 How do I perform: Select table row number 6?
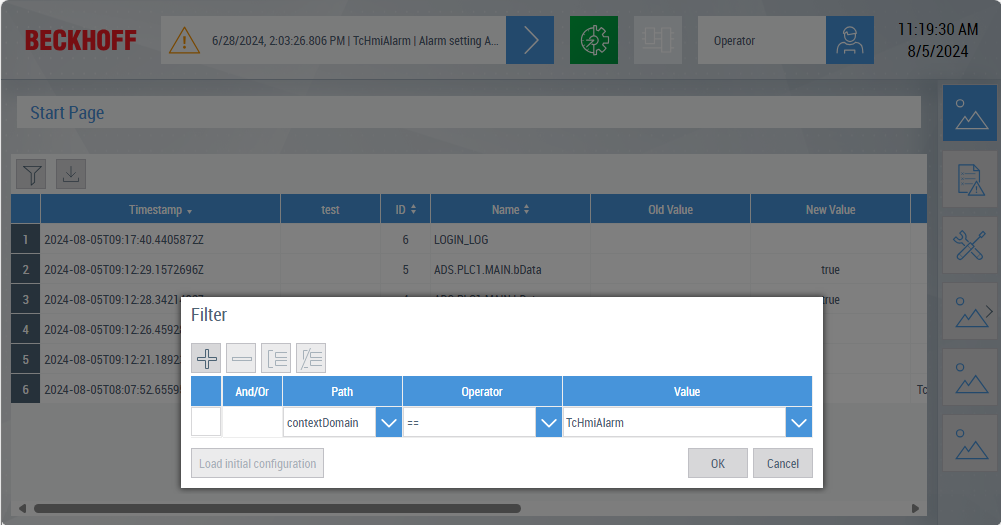coord(26,390)
